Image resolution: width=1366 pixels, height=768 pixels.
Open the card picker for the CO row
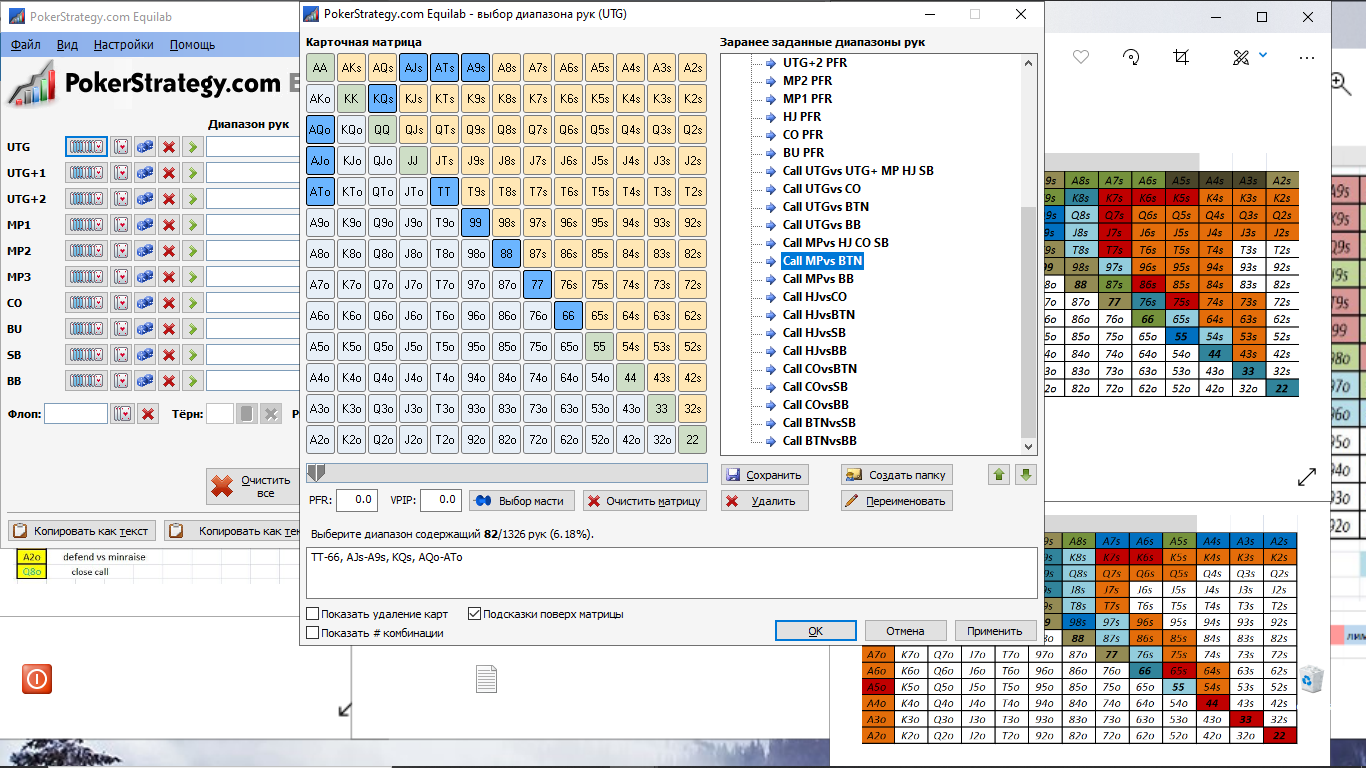[121, 303]
